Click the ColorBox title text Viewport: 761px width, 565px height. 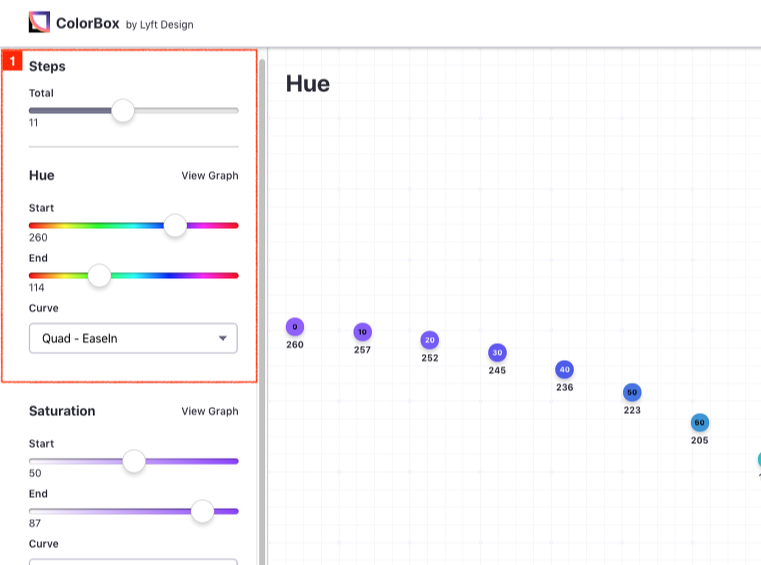coord(87,23)
